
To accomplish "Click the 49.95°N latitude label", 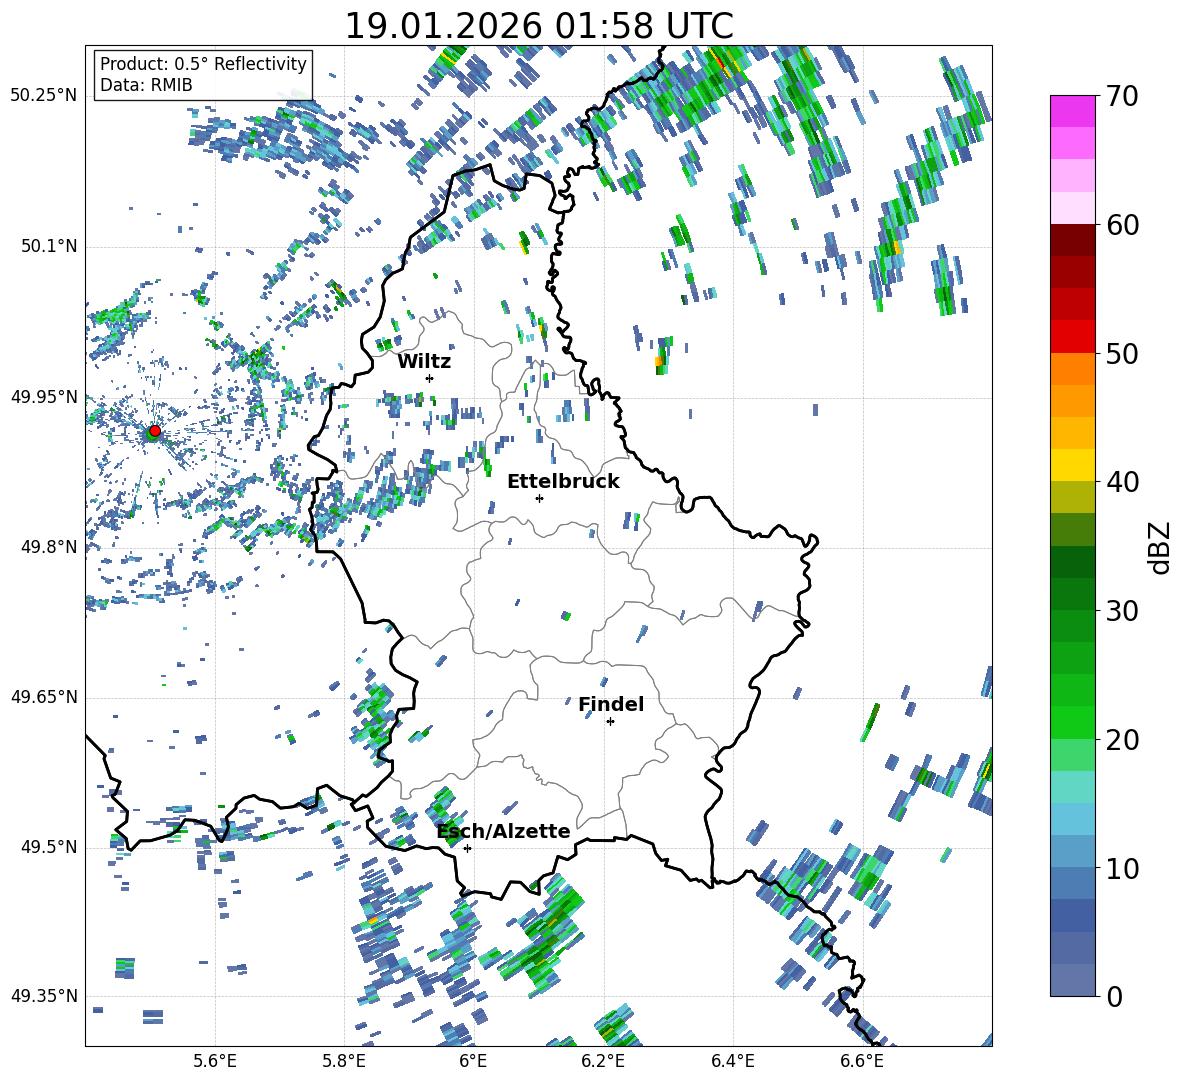I will tap(44, 396).
